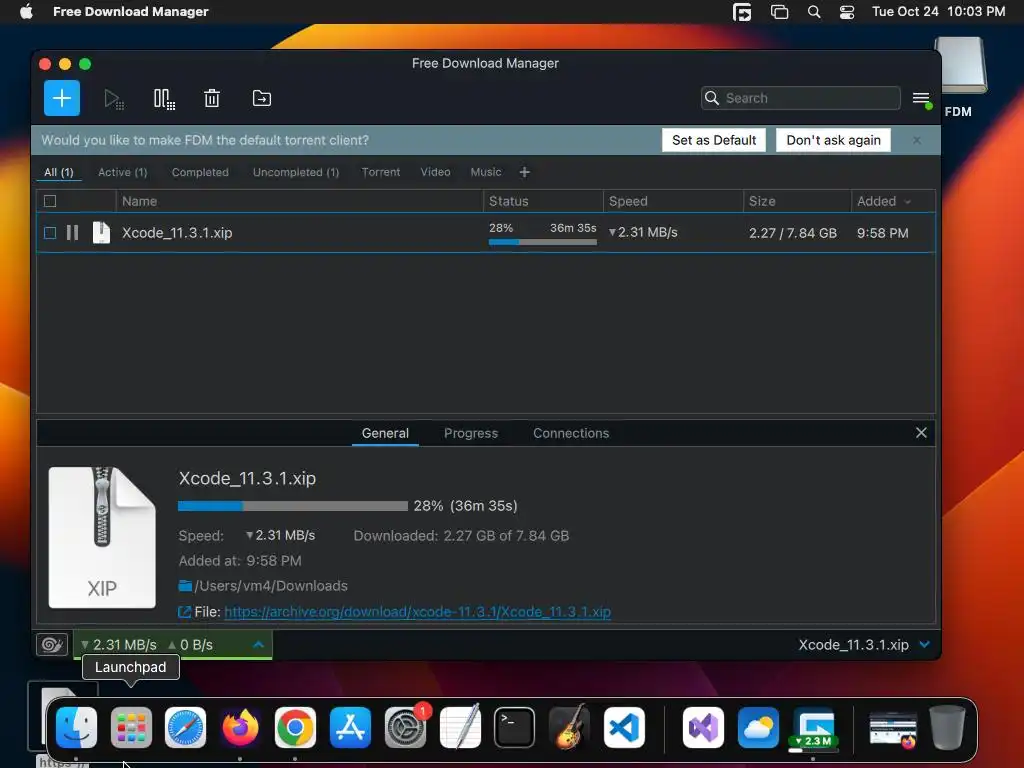Select the Torrent filter tab
This screenshot has height=768, width=1024.
pos(381,172)
